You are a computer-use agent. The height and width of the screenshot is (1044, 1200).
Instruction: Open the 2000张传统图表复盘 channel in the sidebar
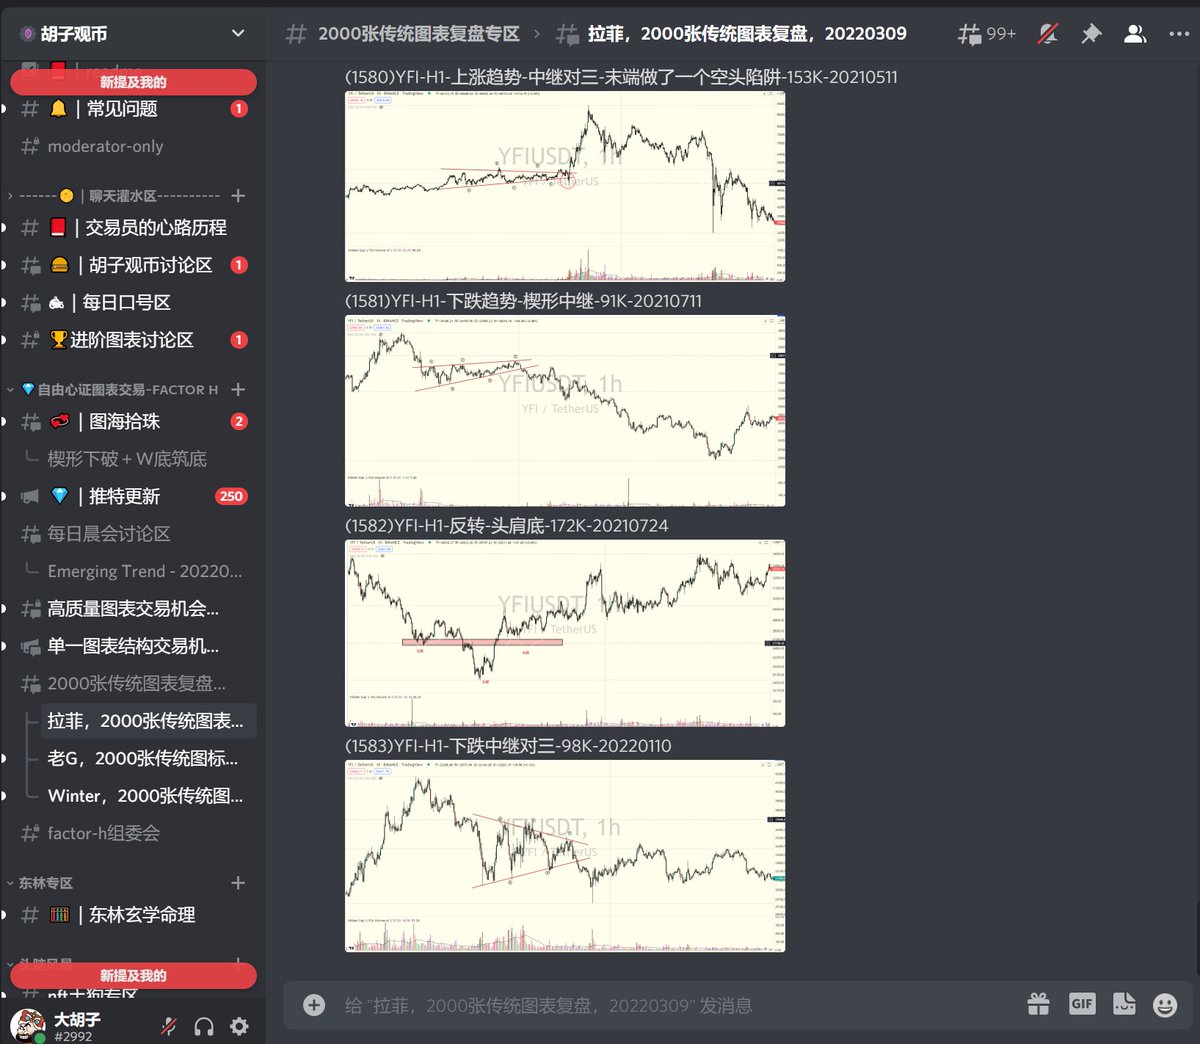pyautogui.click(x=133, y=684)
